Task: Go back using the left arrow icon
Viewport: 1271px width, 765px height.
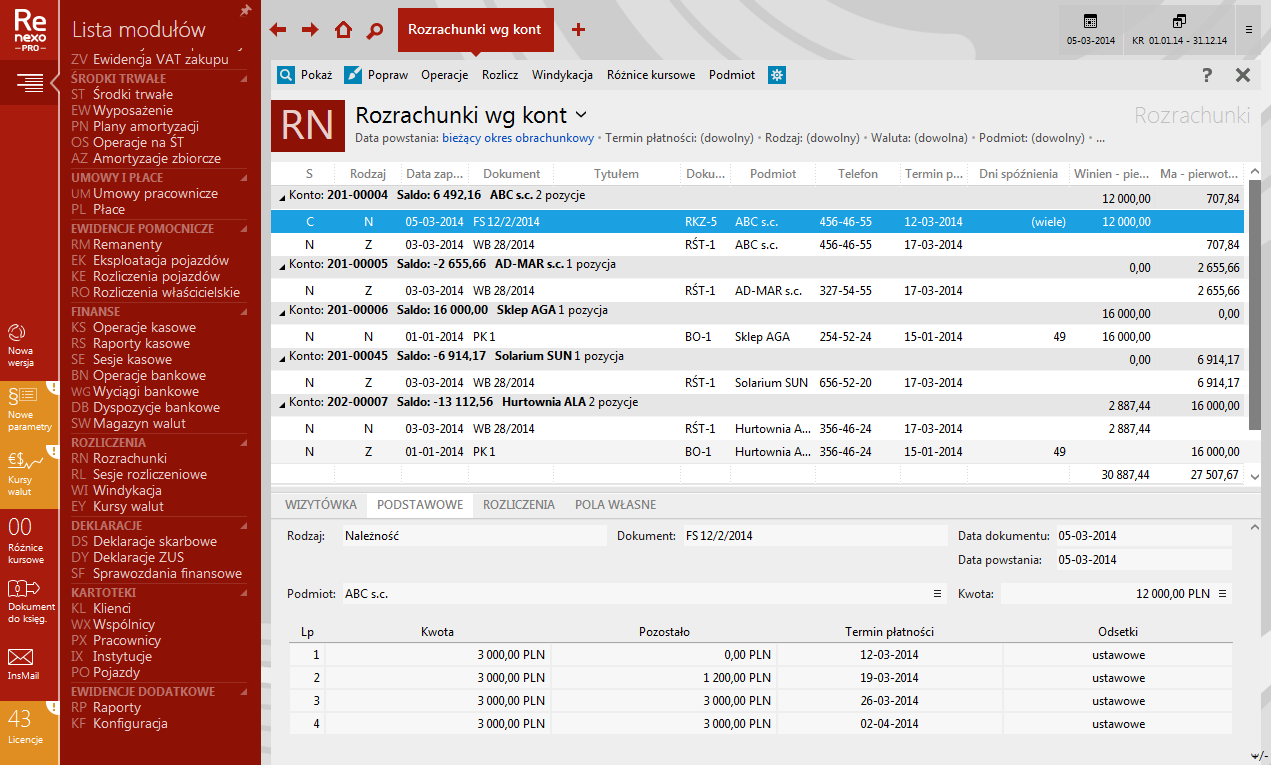Action: (278, 30)
